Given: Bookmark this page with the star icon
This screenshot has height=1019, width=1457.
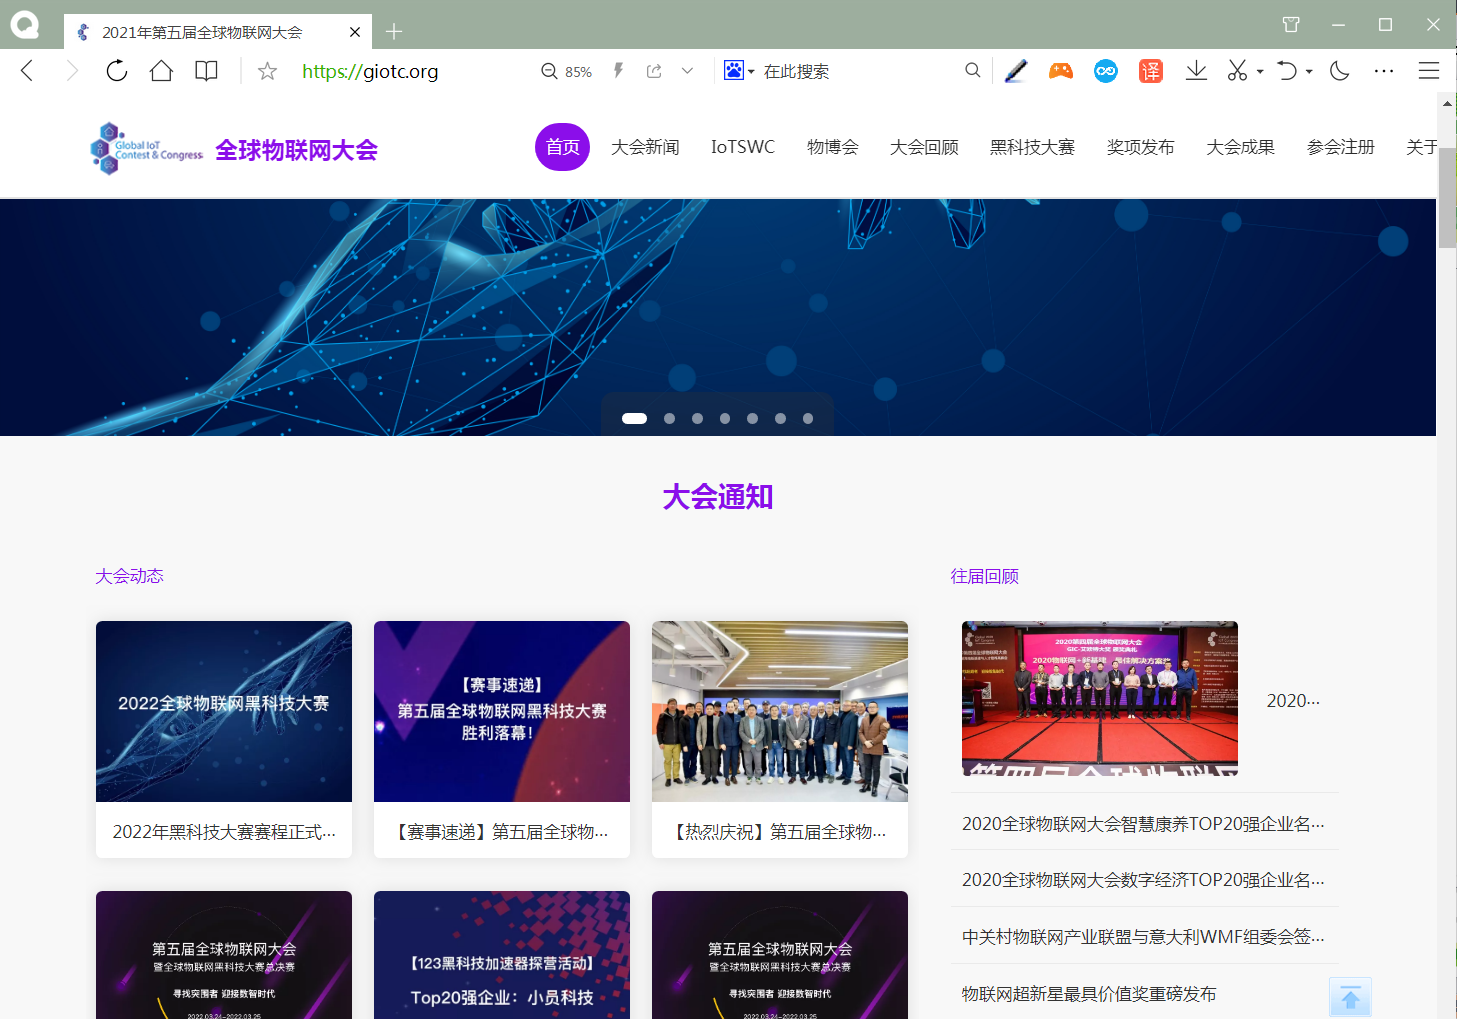Looking at the screenshot, I should point(267,71).
